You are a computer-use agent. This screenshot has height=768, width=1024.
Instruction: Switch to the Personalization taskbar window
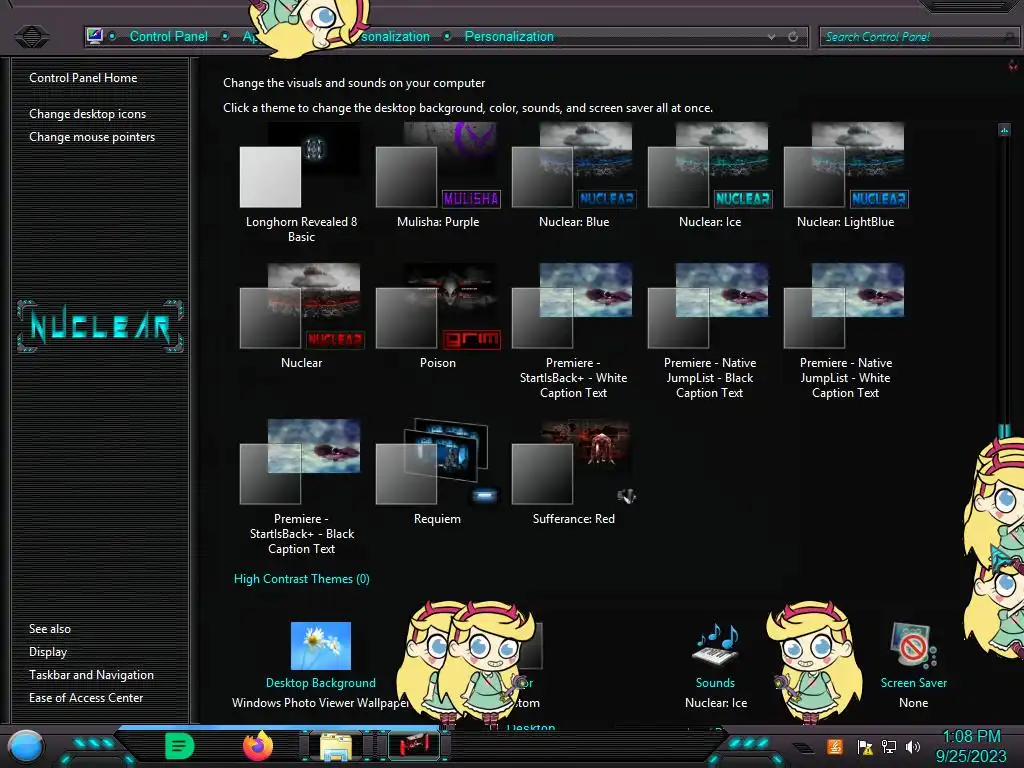pos(414,745)
